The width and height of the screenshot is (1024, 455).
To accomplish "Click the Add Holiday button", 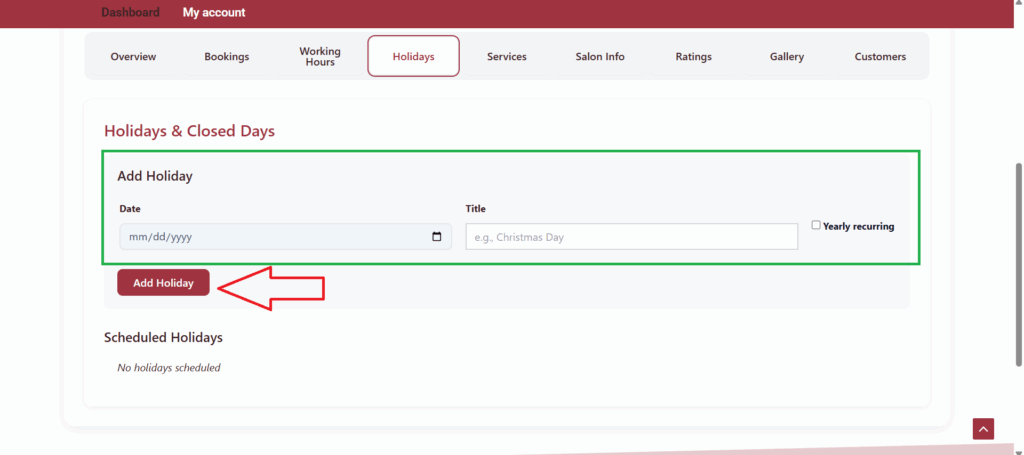I will point(163,283).
